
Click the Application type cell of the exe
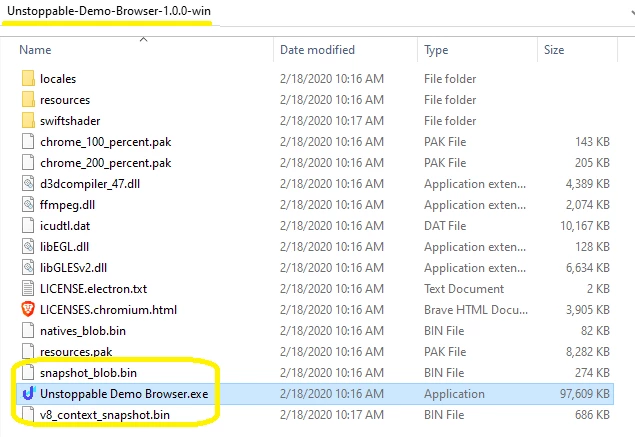click(x=454, y=394)
